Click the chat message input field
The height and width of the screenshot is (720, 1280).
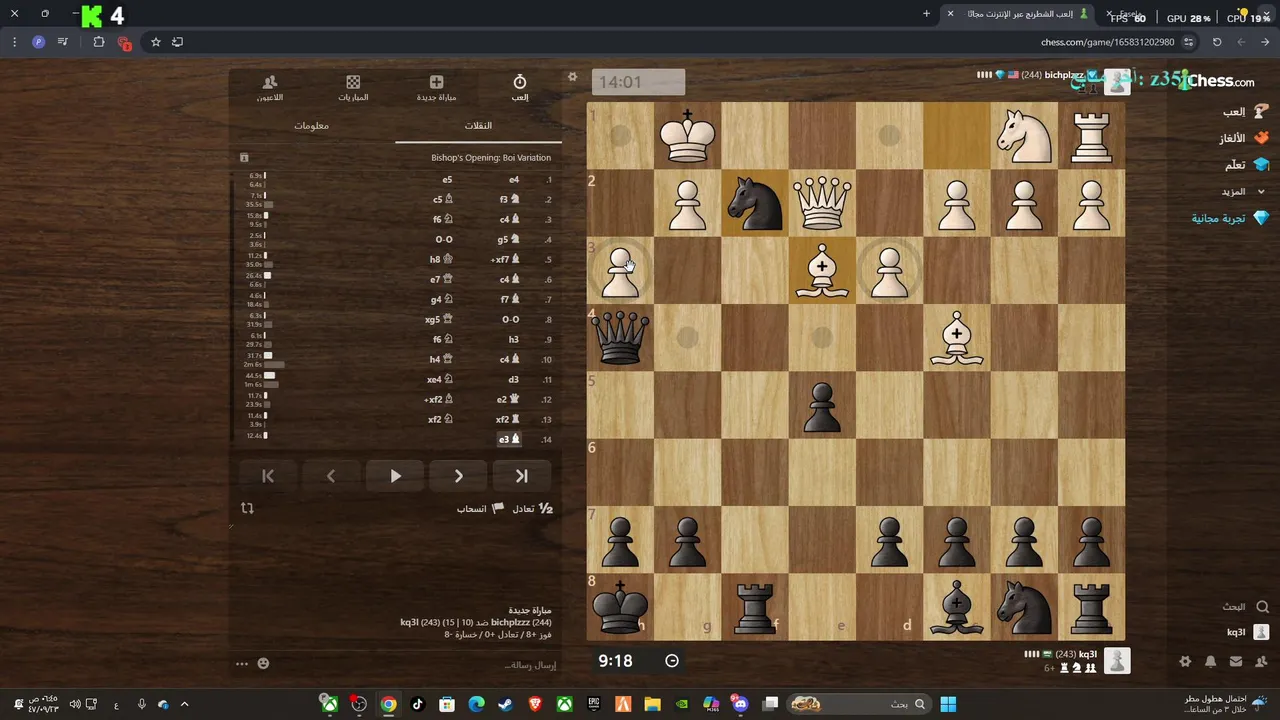pyautogui.click(x=420, y=664)
